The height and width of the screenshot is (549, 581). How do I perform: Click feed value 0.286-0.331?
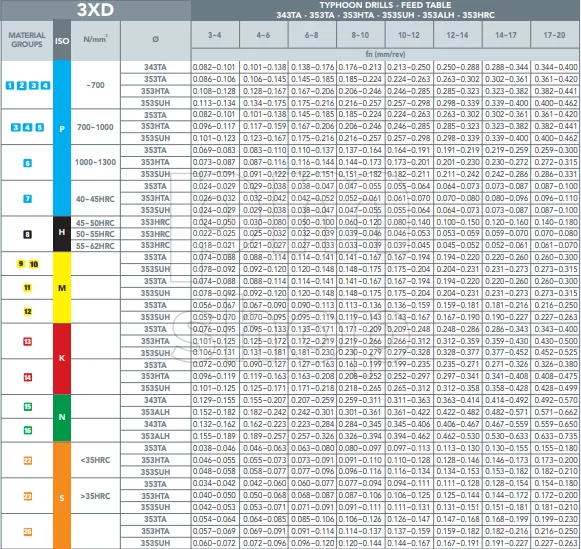point(556,174)
